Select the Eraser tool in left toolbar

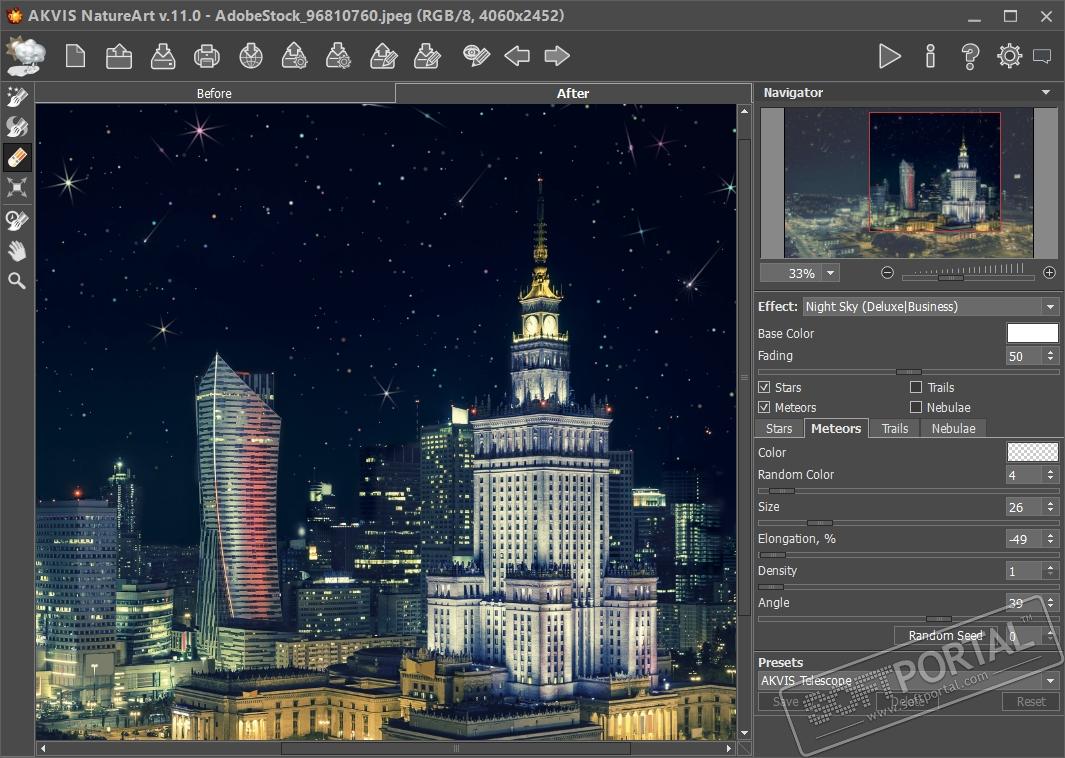point(17,157)
